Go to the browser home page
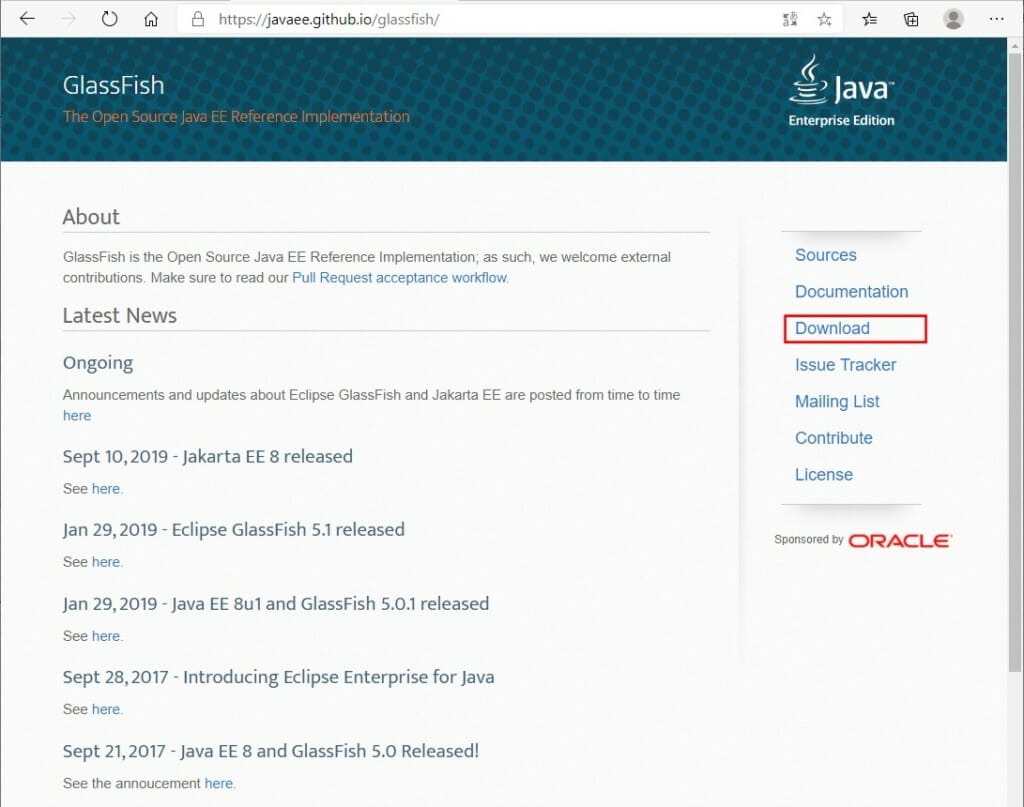This screenshot has height=807, width=1024. tap(152, 18)
